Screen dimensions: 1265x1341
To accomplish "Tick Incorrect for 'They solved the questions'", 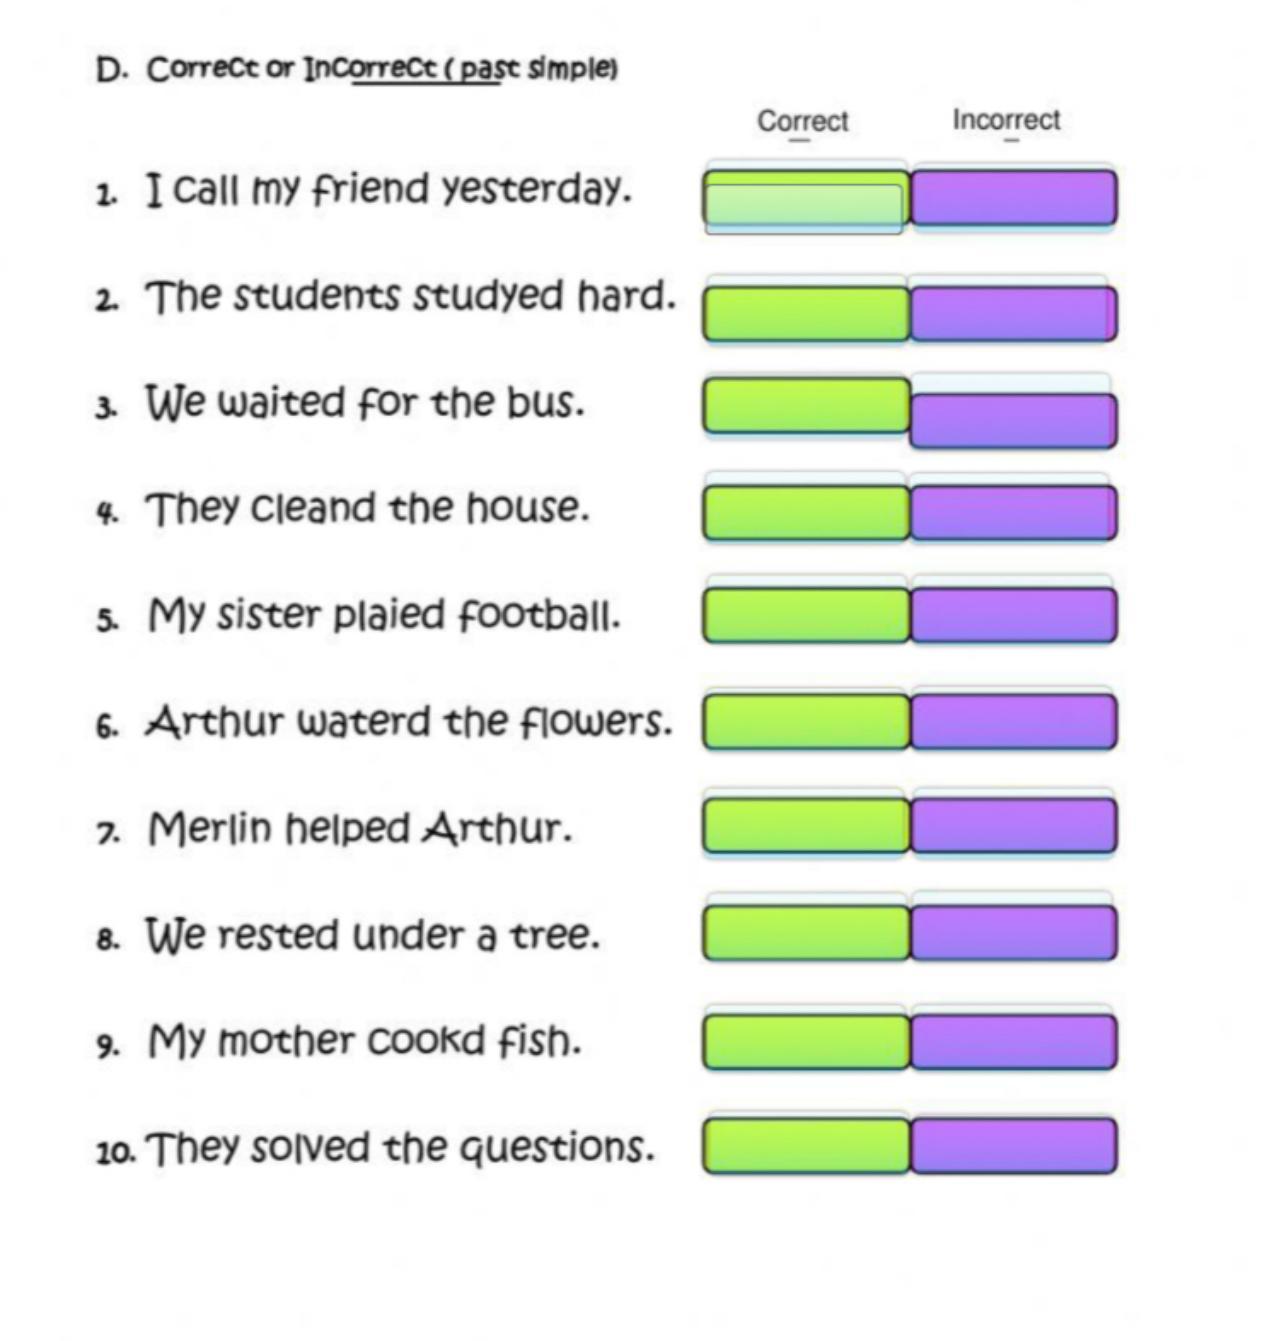I will (x=1014, y=1146).
